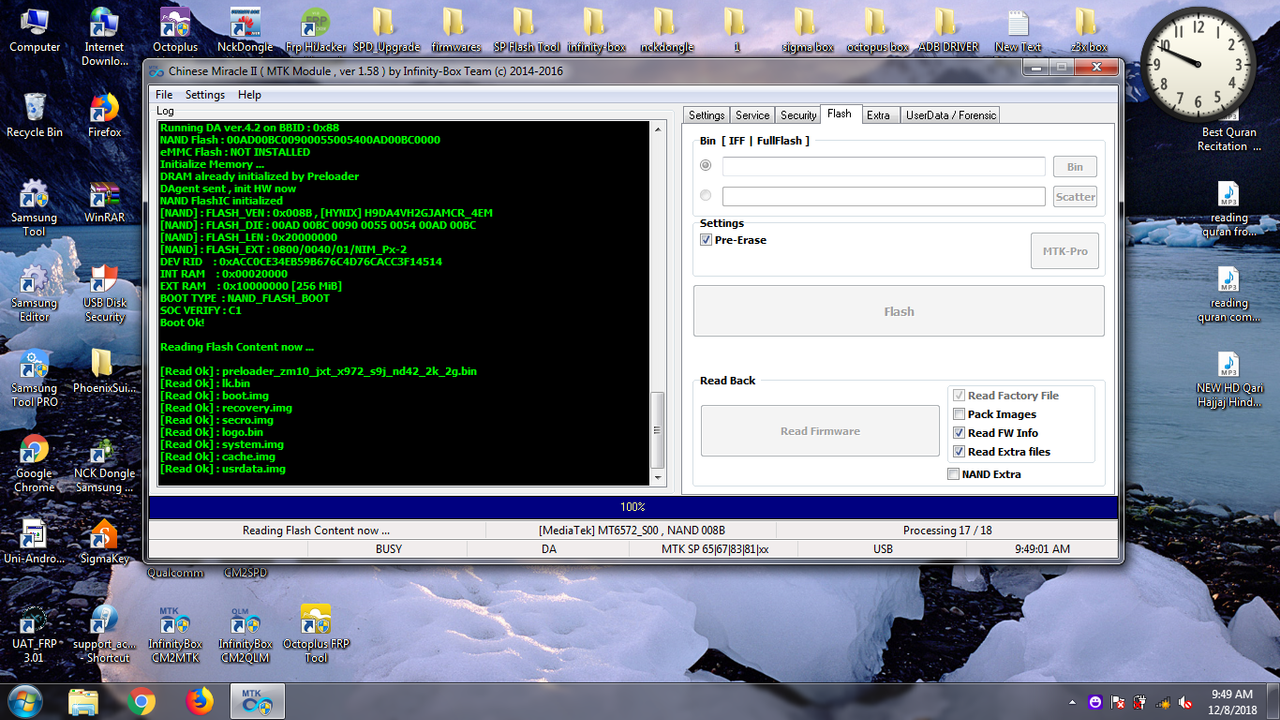Switch to the Settings tab
Viewport: 1280px width, 720px height.
tap(706, 115)
